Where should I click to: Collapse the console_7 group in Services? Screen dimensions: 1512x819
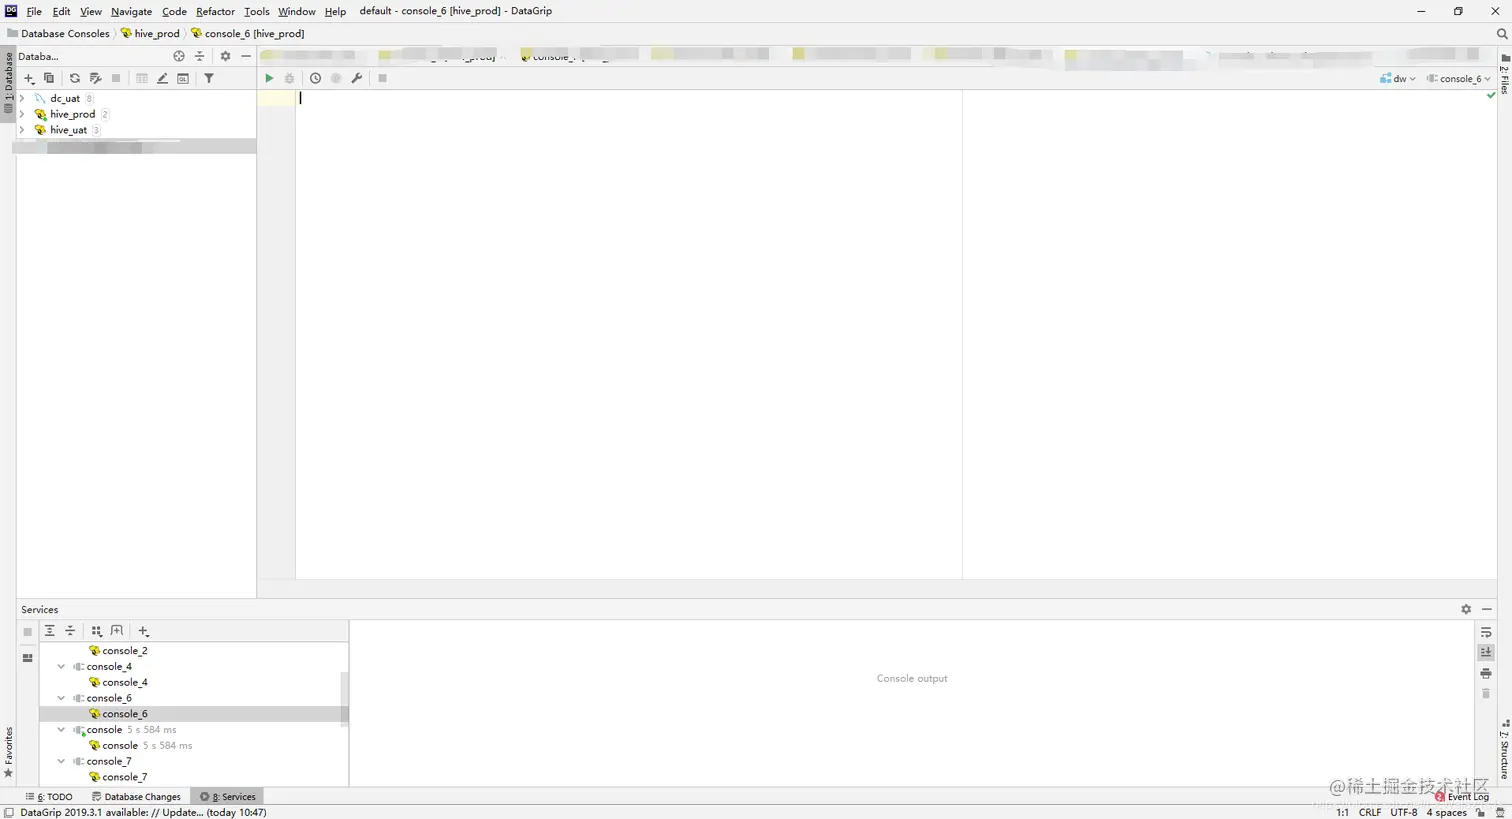tap(61, 761)
